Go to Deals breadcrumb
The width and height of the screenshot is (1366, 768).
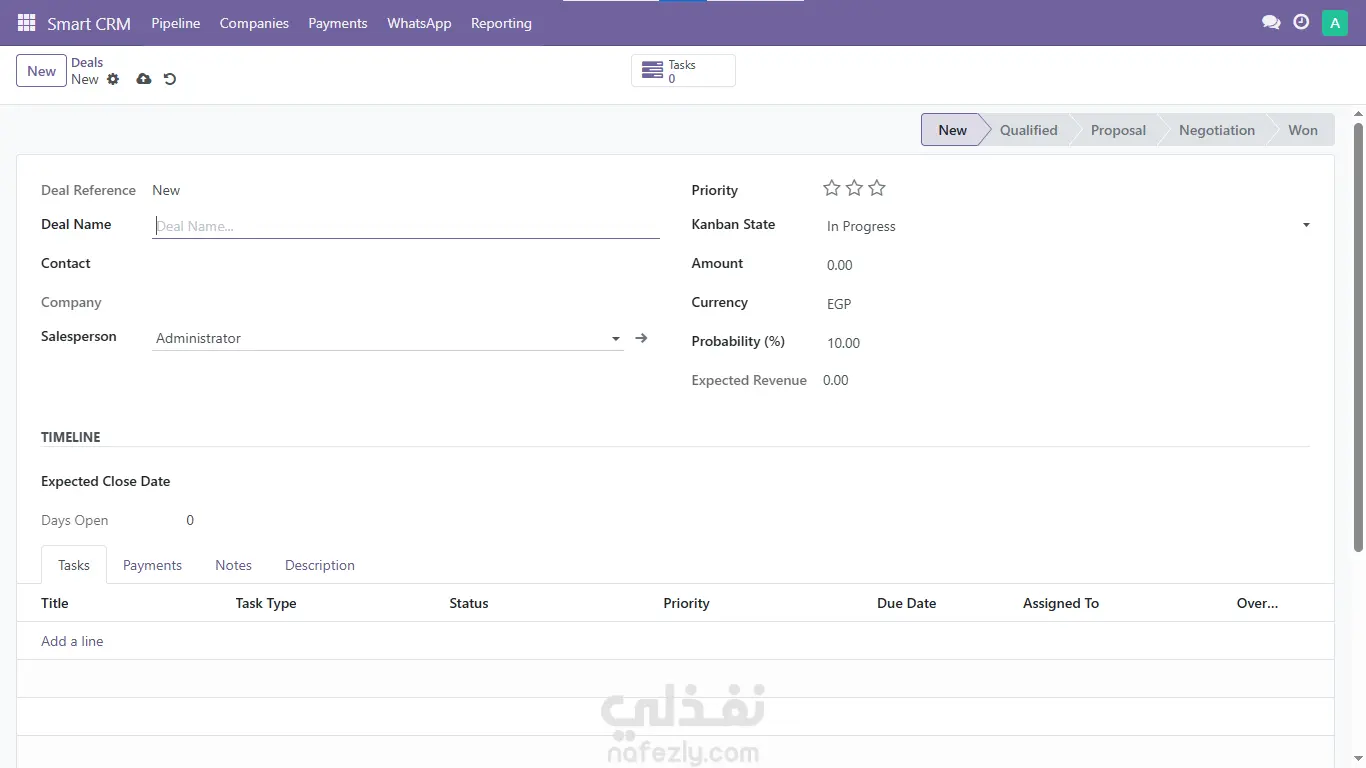click(x=87, y=62)
